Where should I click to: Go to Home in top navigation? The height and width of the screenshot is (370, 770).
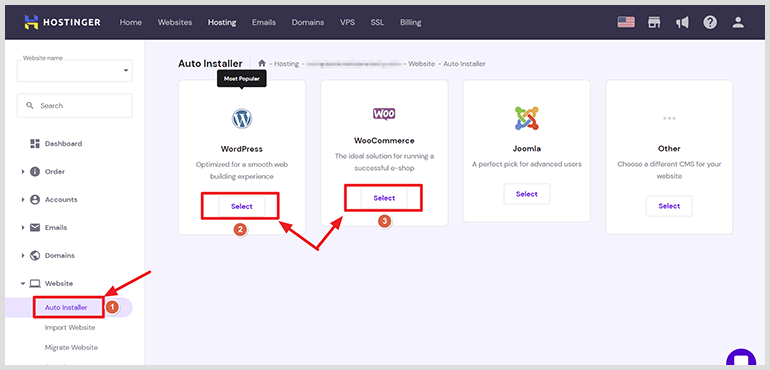click(131, 22)
